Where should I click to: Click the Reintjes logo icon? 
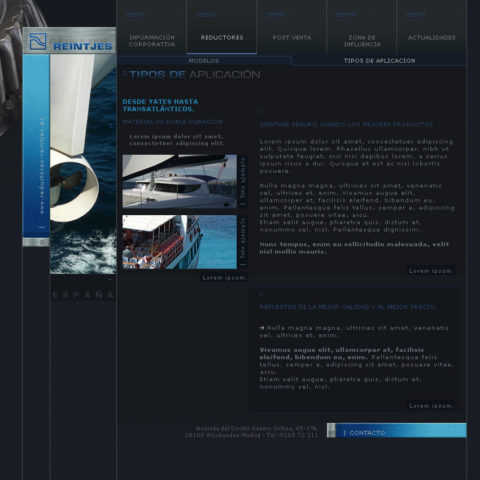tap(38, 42)
